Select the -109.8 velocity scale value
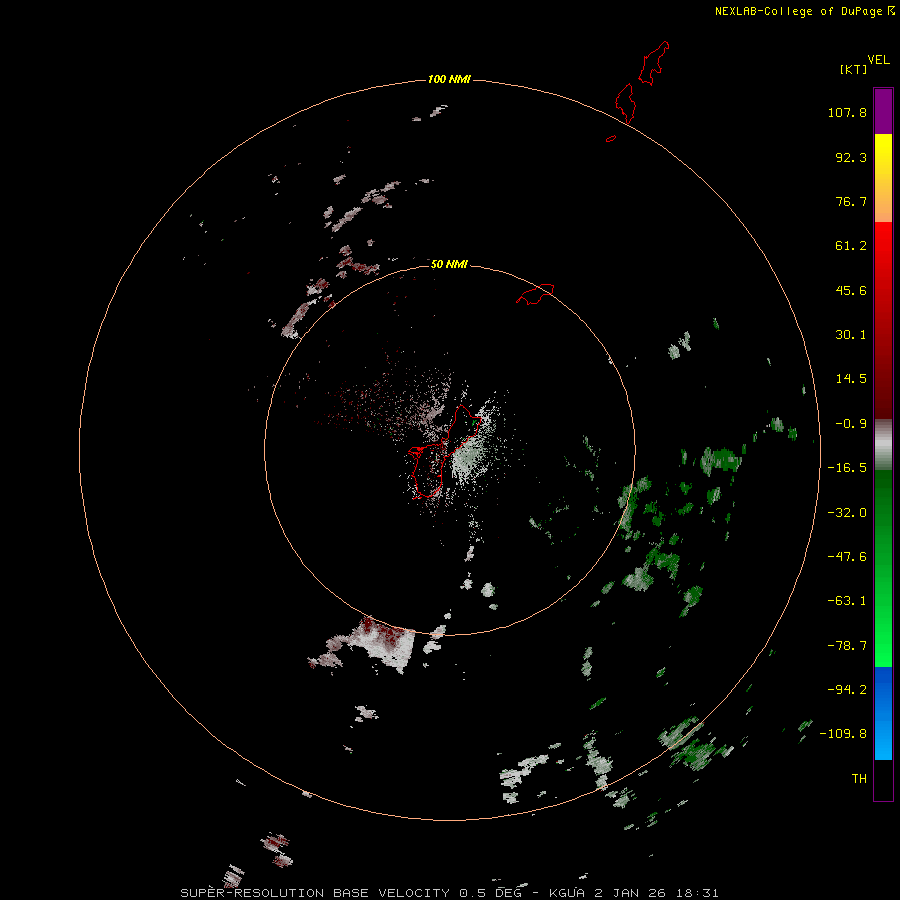The height and width of the screenshot is (900, 900). click(843, 734)
